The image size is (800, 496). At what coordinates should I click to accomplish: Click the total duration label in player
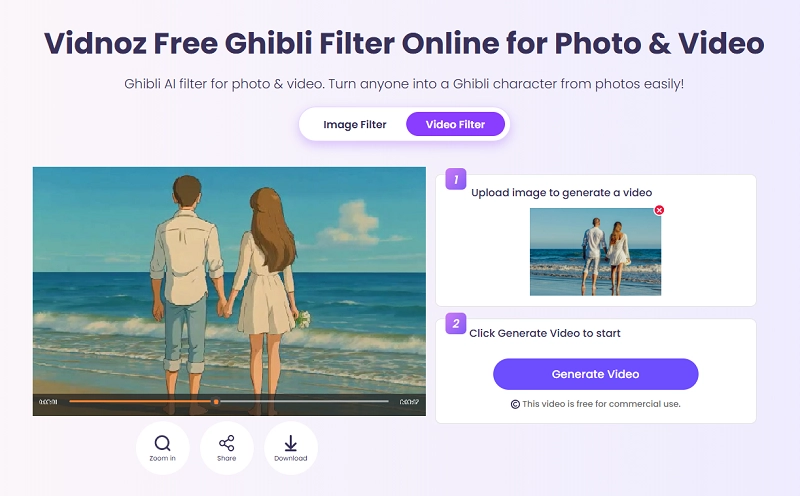point(409,402)
